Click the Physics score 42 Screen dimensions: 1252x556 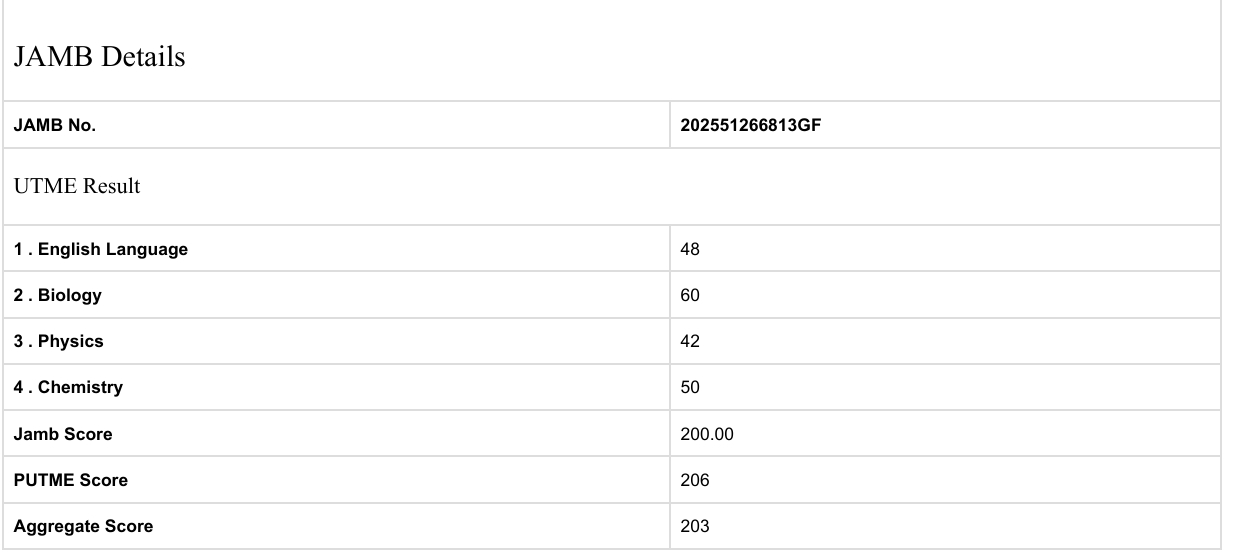(690, 341)
